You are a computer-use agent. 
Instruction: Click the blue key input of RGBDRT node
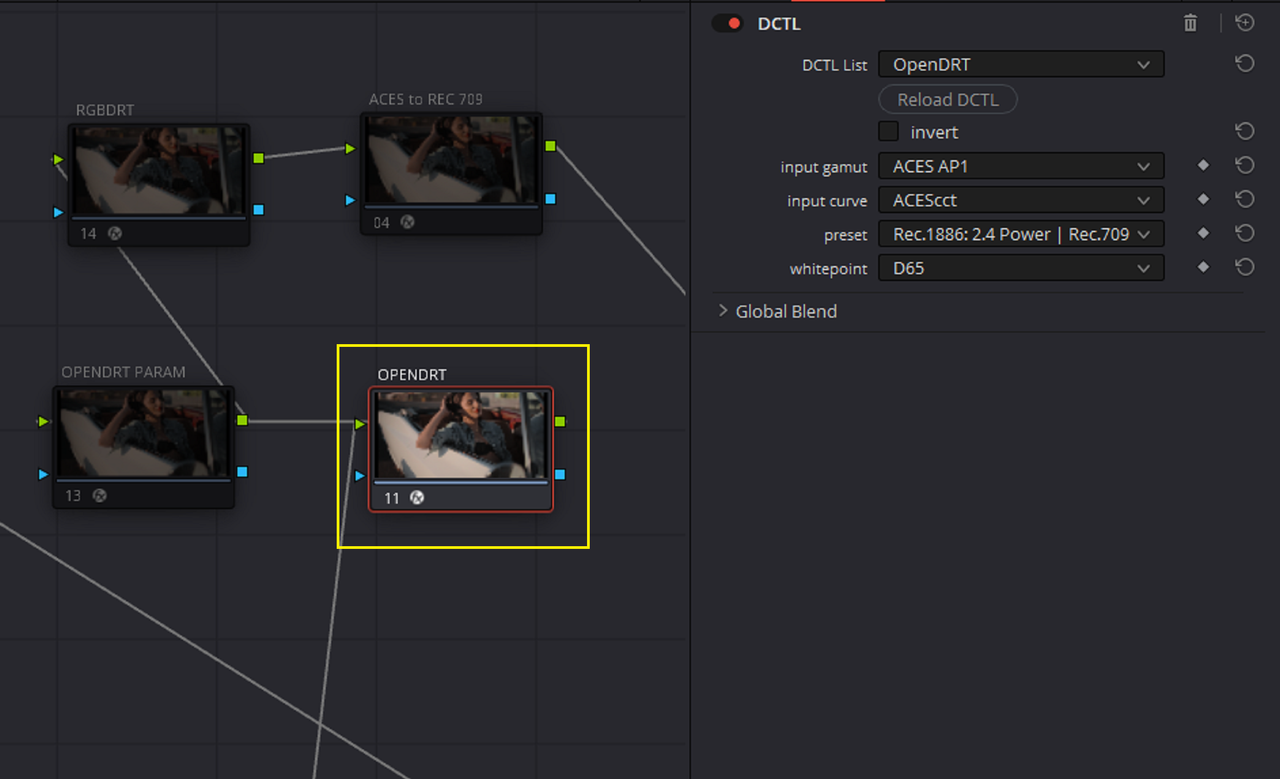pos(58,212)
